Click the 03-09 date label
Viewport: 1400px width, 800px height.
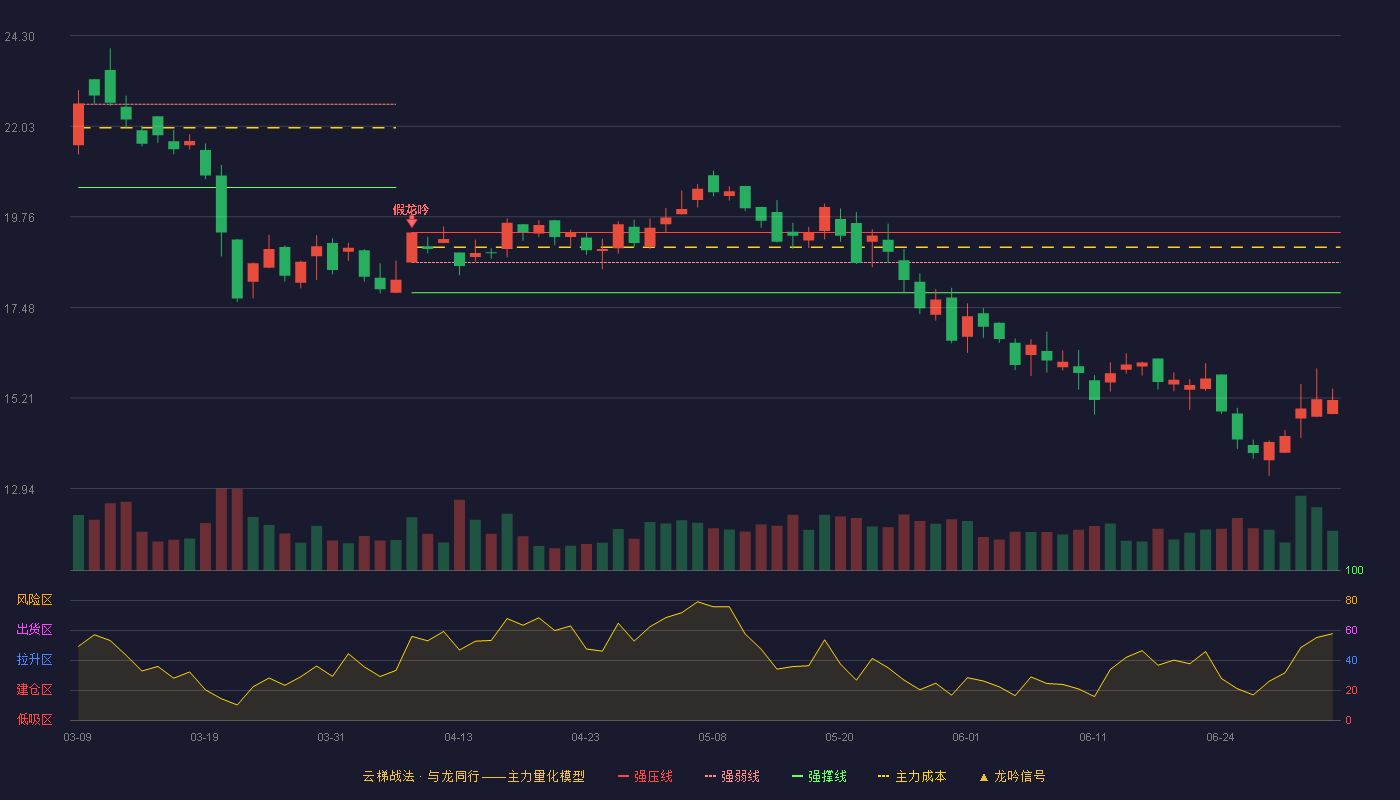point(77,737)
